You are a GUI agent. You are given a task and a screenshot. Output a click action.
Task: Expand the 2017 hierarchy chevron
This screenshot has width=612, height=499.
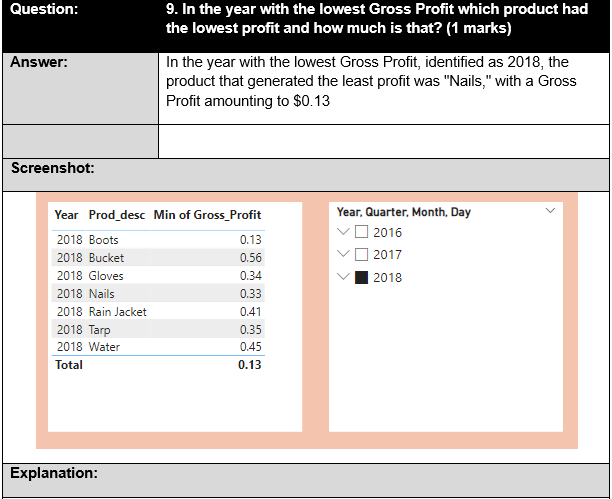(345, 255)
